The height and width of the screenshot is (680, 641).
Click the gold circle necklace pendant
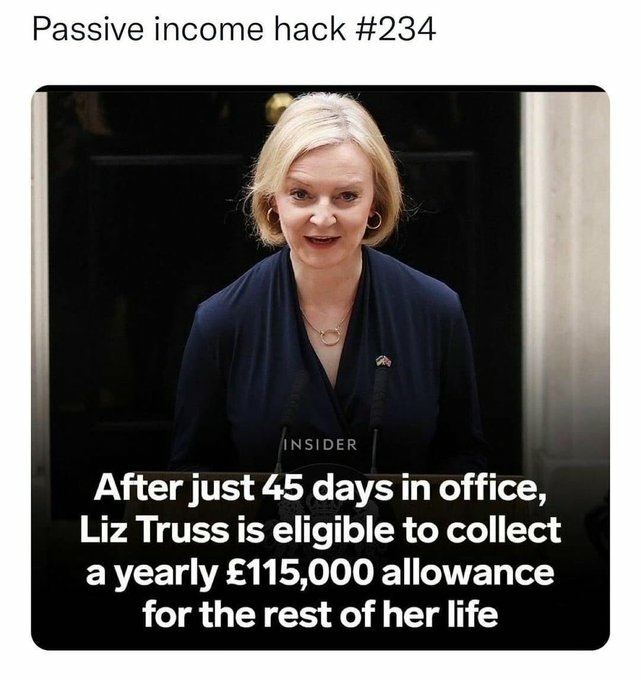tap(330, 337)
